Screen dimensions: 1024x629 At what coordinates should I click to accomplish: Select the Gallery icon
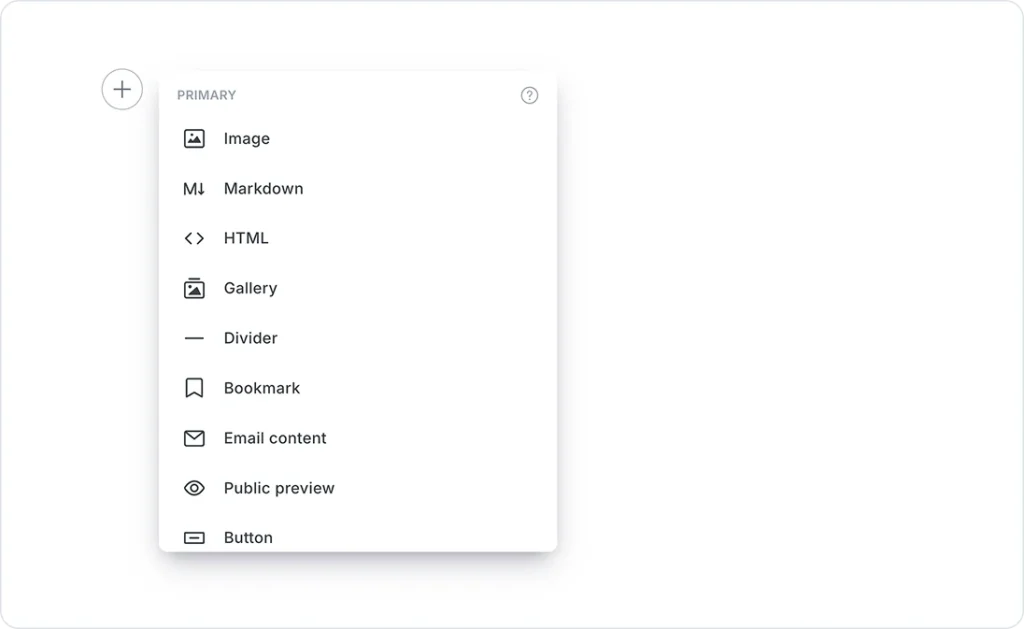pos(194,288)
